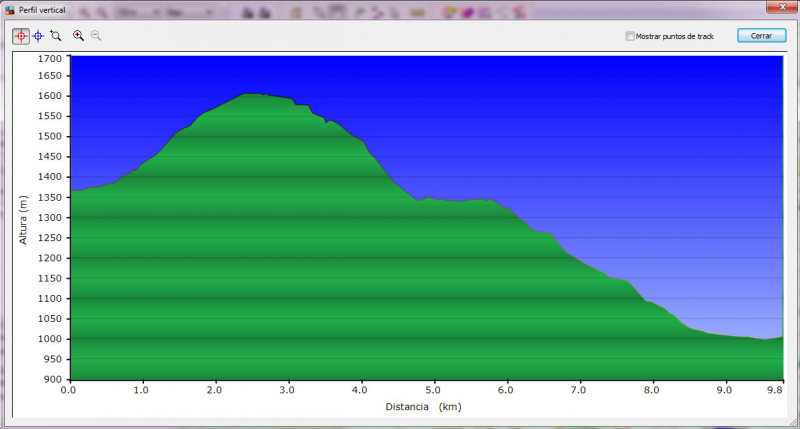Click the 'Distancia (km)' axis title
The height and width of the screenshot is (429, 800).
423,407
